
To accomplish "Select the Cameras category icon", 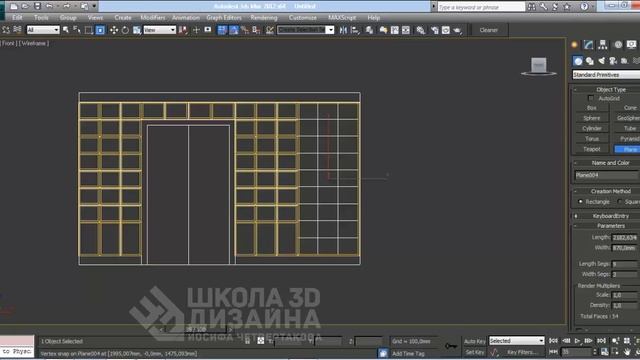I will tap(613, 61).
